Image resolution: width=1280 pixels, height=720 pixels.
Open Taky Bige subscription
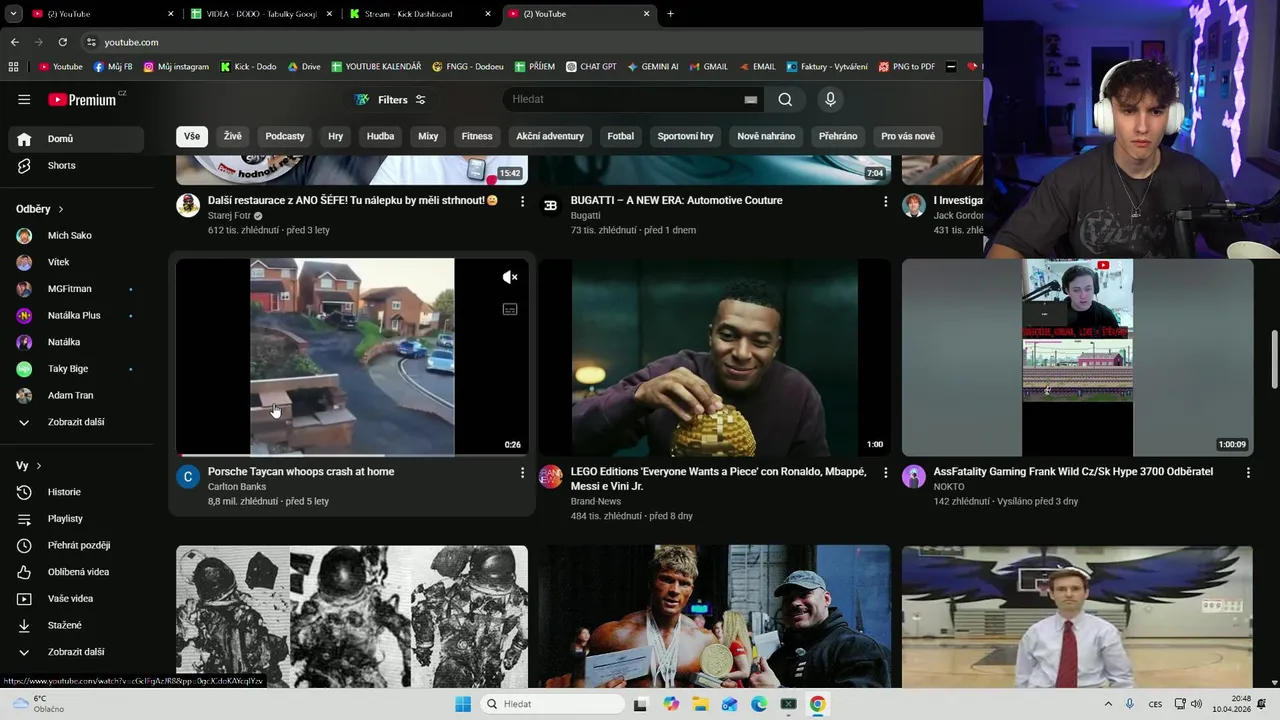click(76, 369)
